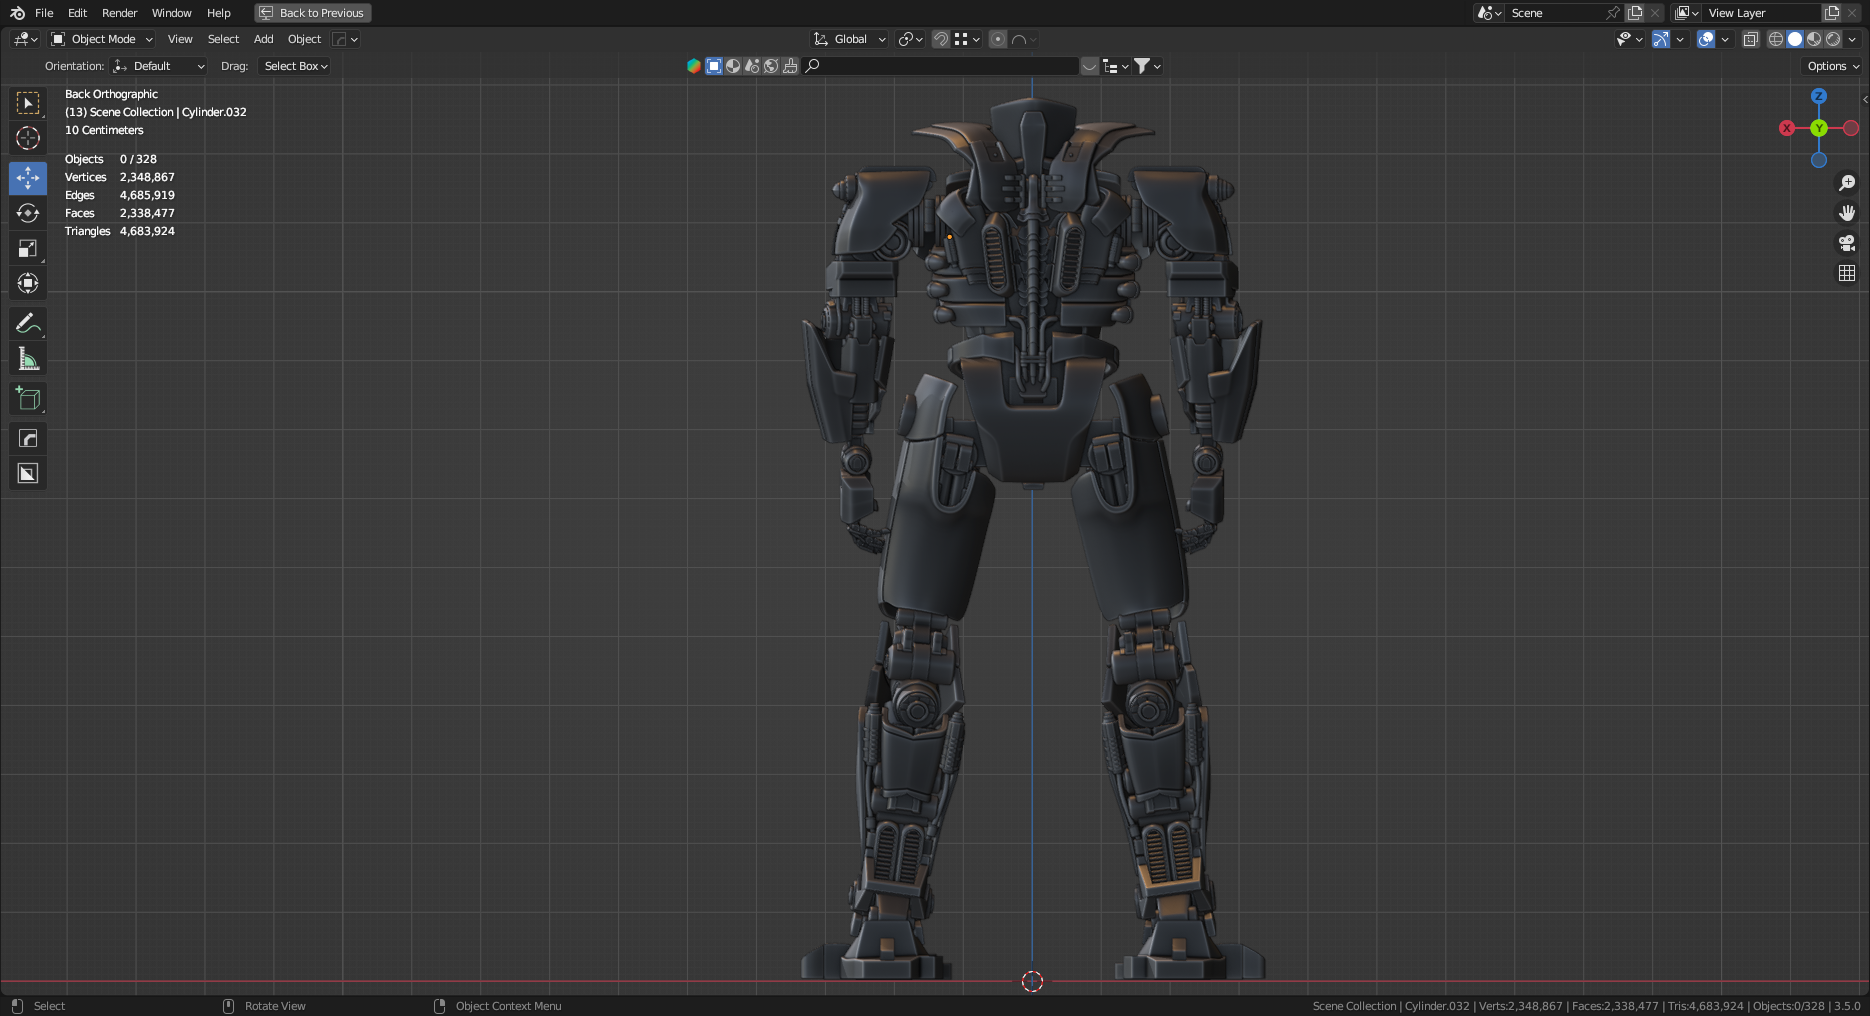Click the new scene duplicate icon
The height and width of the screenshot is (1016, 1870).
pyautogui.click(x=1635, y=13)
